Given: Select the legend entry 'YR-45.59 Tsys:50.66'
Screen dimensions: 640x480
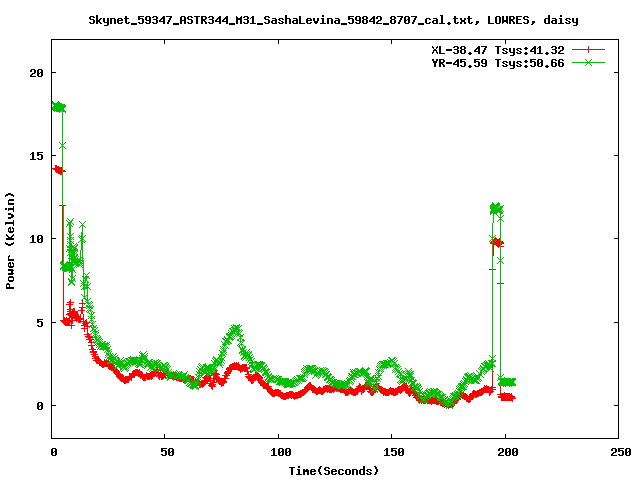Looking at the screenshot, I should [498, 63].
